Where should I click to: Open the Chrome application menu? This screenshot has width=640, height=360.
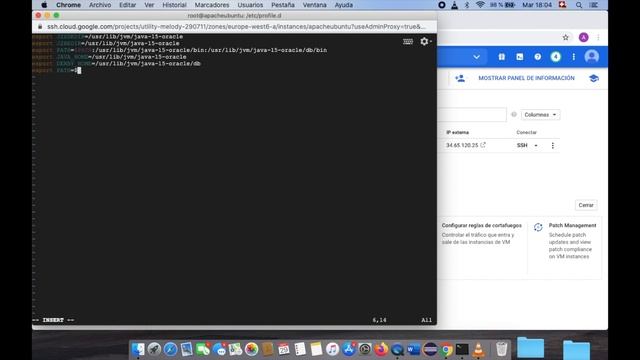point(68,5)
